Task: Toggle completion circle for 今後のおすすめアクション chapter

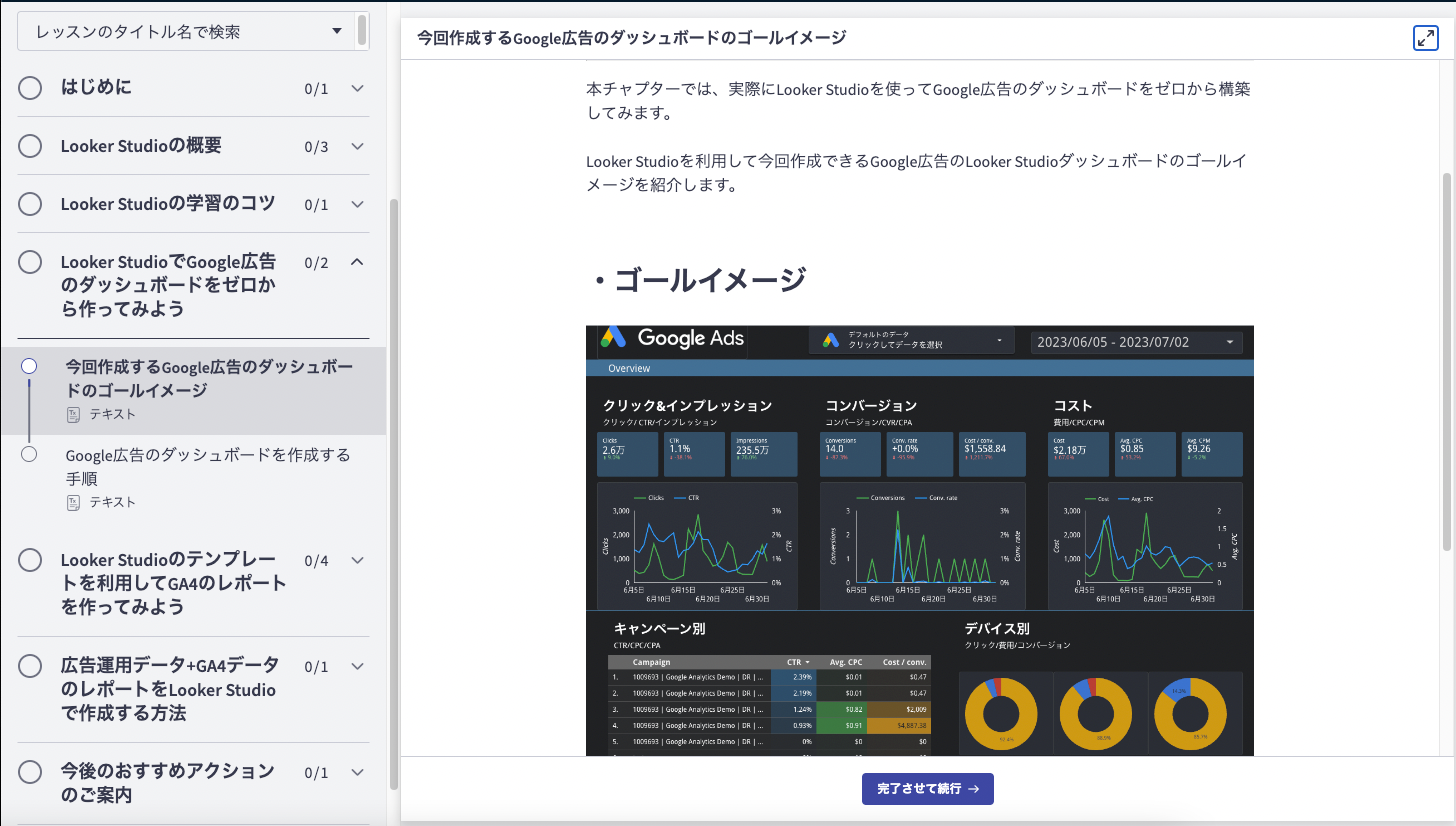Action: [x=30, y=772]
